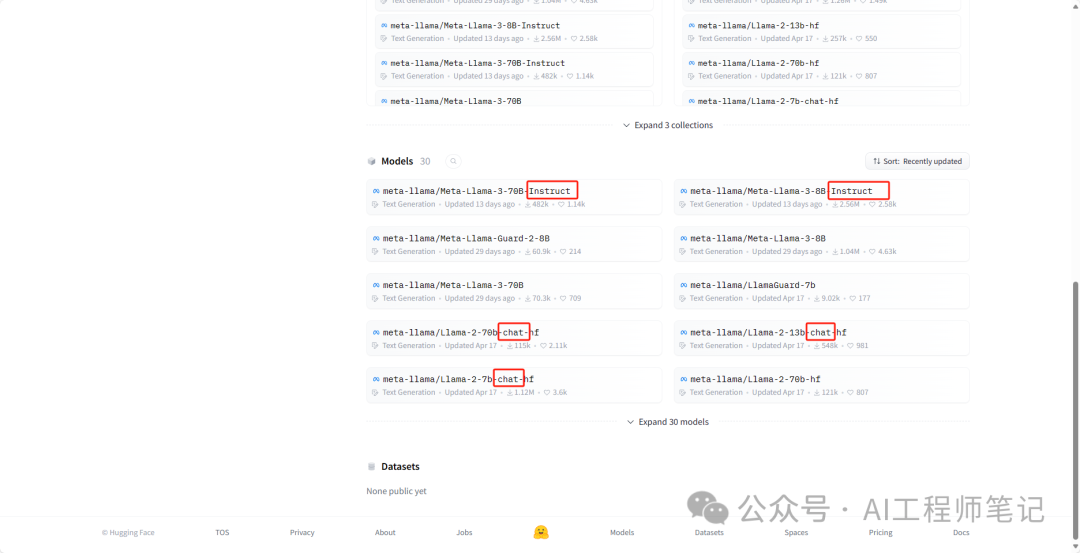
Task: Open meta-llama/Llama-2-7b-chat-hf in Models list
Action: click(514, 385)
